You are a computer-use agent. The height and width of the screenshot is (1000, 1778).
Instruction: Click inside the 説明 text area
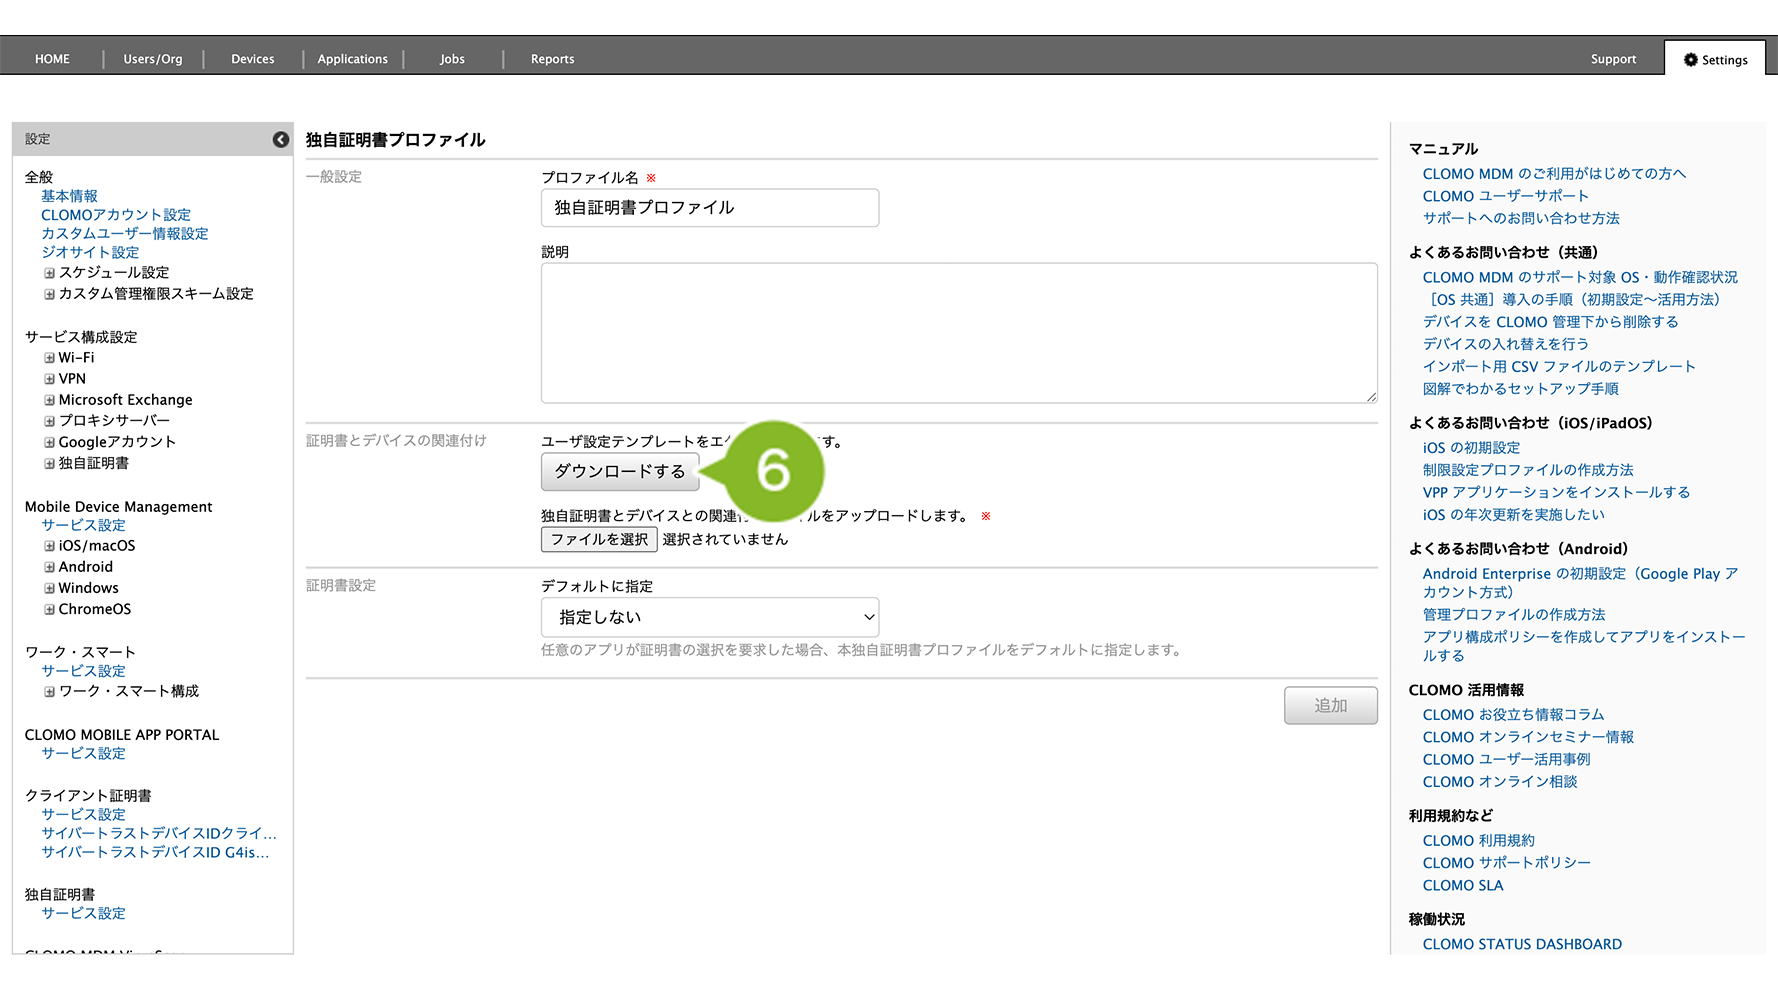(958, 333)
